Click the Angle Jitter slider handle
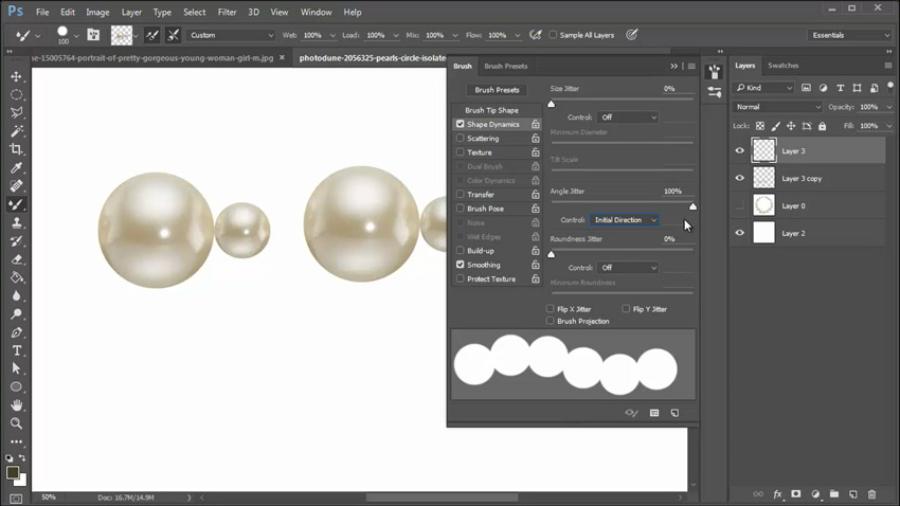The width and height of the screenshot is (900, 506). tap(693, 206)
